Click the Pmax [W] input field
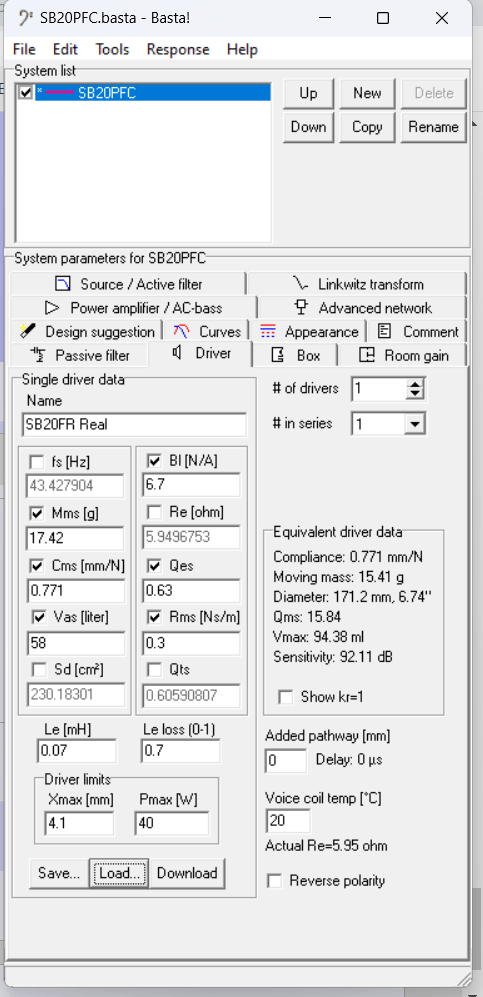 pyautogui.click(x=172, y=823)
